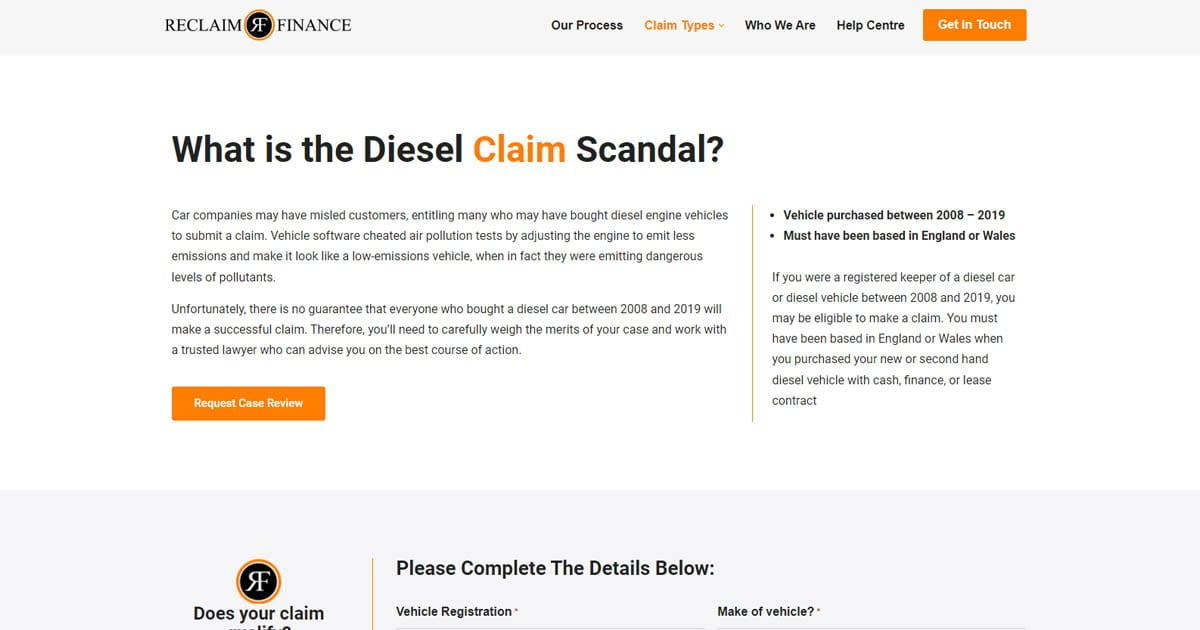Click the Vehicle Registration input field
Screen dimensions: 1200x630
[x=550, y=628]
